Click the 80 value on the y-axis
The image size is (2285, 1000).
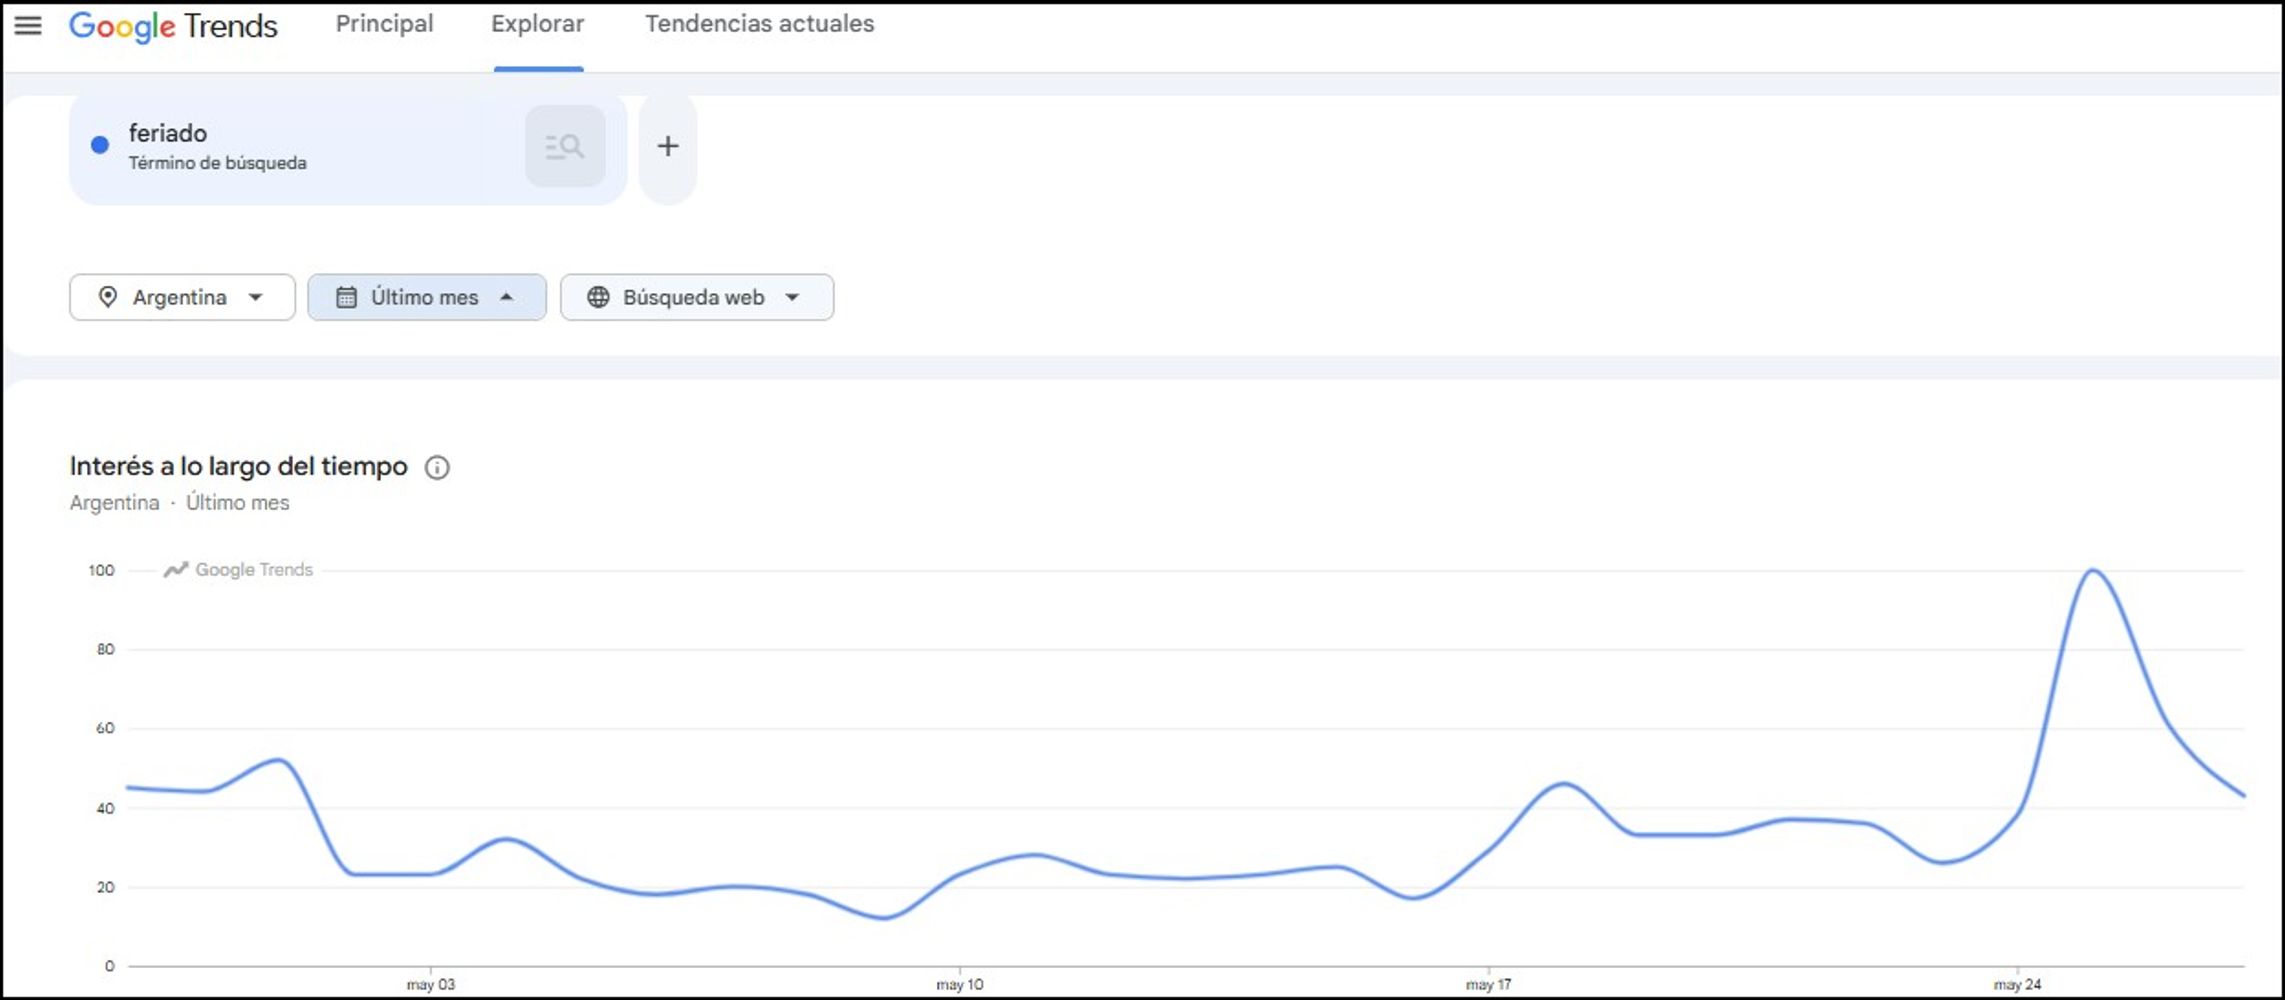[x=105, y=649]
